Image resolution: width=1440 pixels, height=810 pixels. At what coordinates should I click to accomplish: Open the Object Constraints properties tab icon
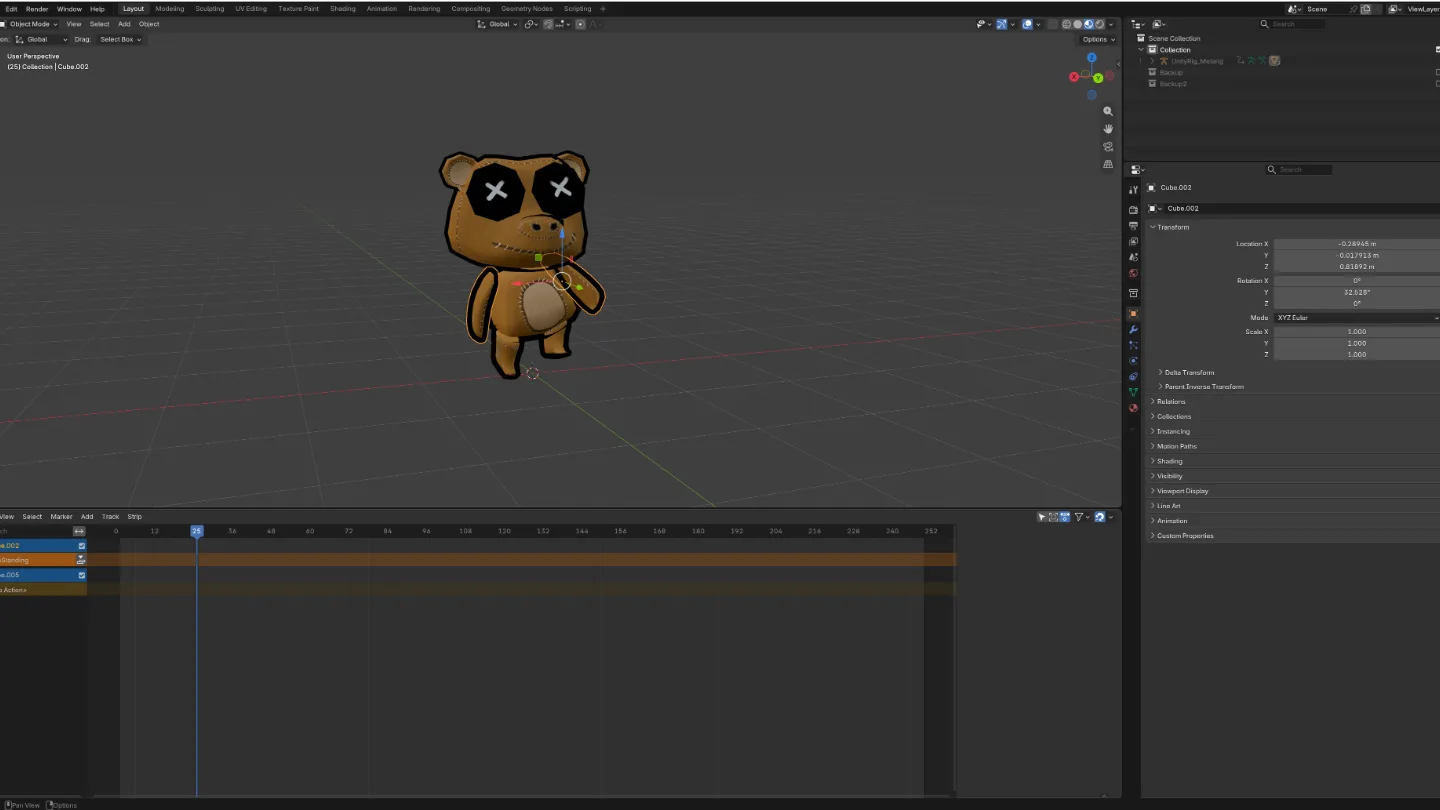point(1133,377)
